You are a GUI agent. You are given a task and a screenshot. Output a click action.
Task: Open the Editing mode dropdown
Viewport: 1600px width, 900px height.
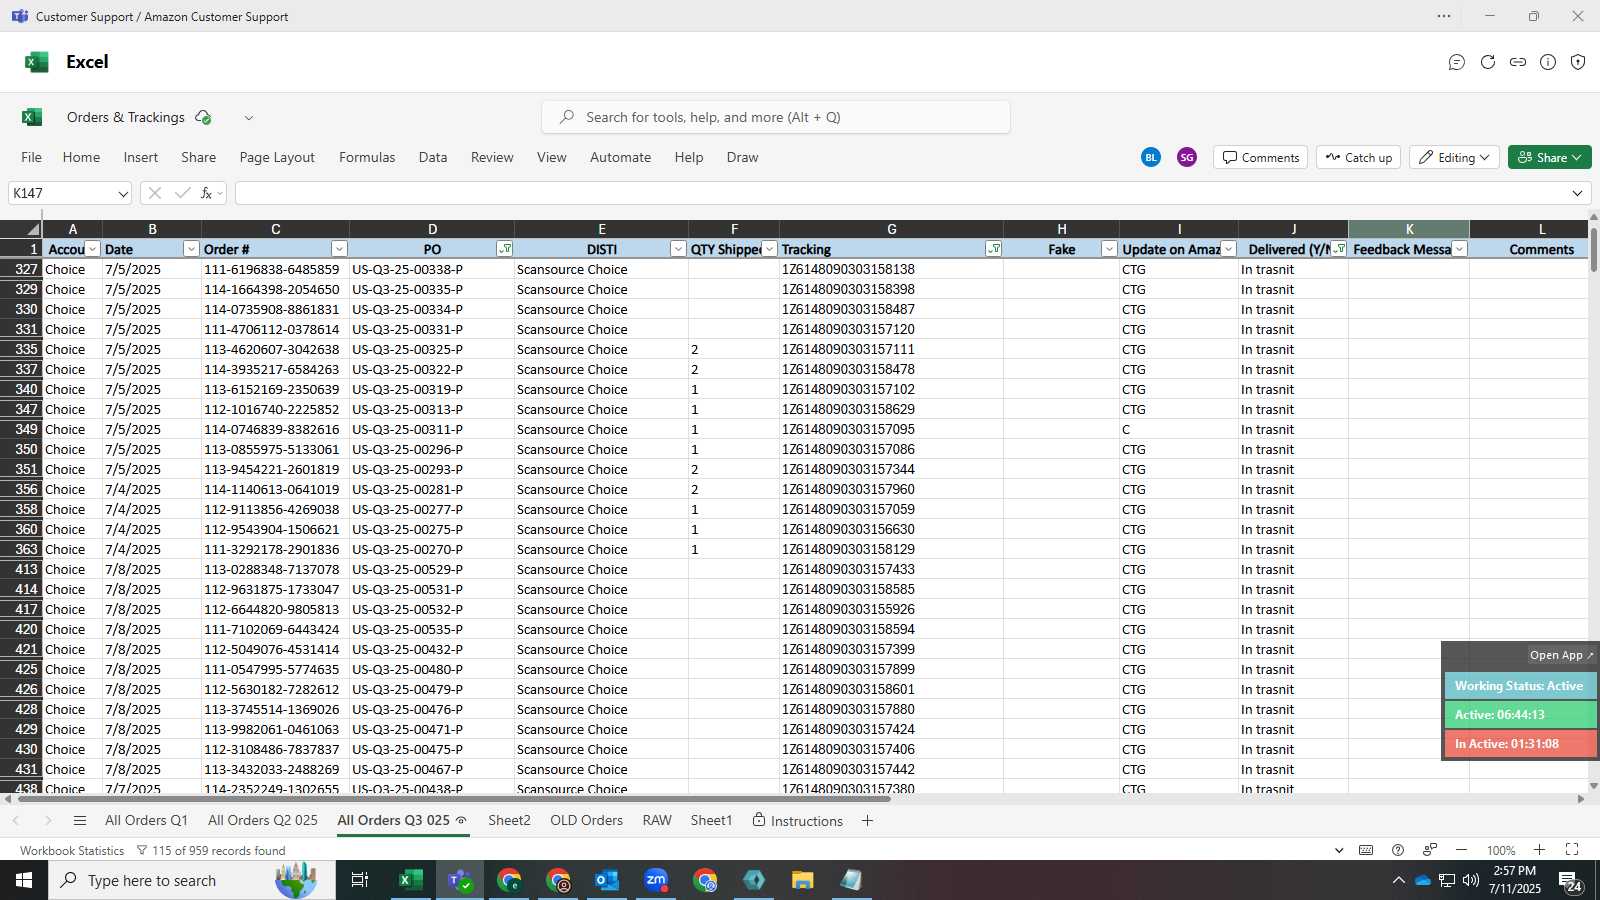1454,157
